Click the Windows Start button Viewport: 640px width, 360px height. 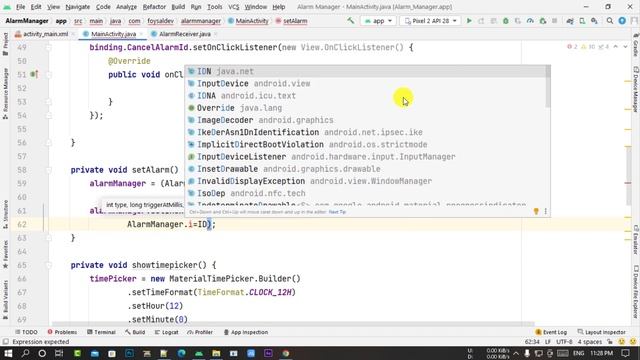(x=8, y=353)
